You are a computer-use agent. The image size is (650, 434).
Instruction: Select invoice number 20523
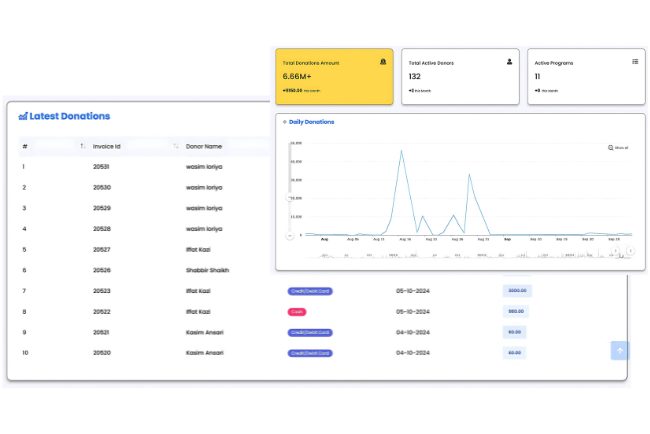pyautogui.click(x=102, y=291)
